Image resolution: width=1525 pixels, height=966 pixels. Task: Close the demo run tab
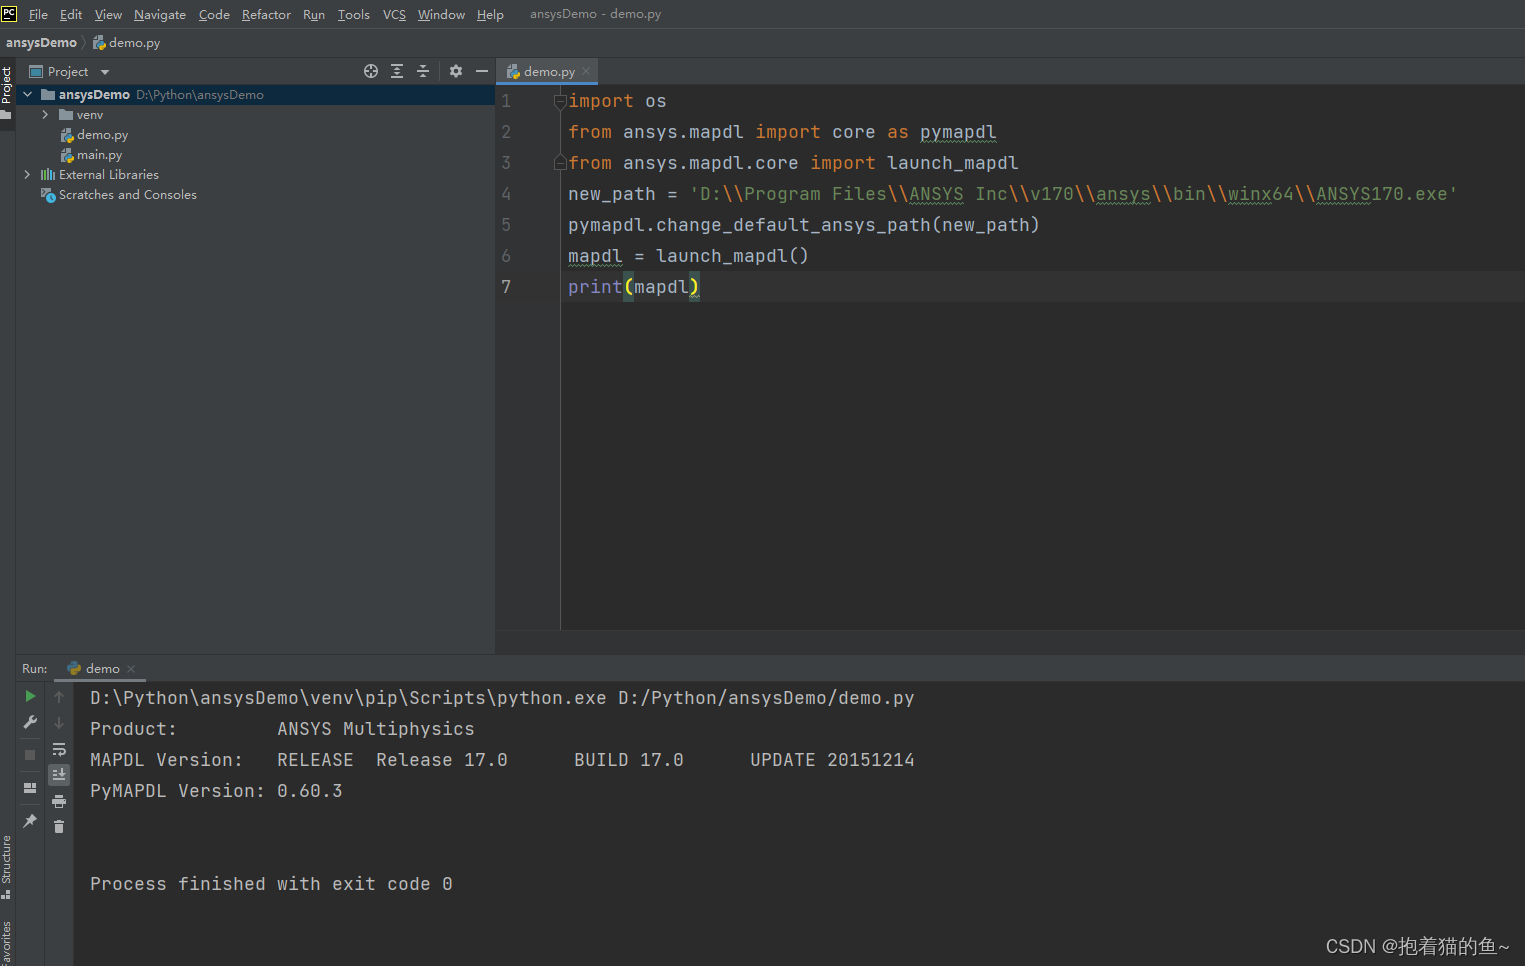[131, 669]
